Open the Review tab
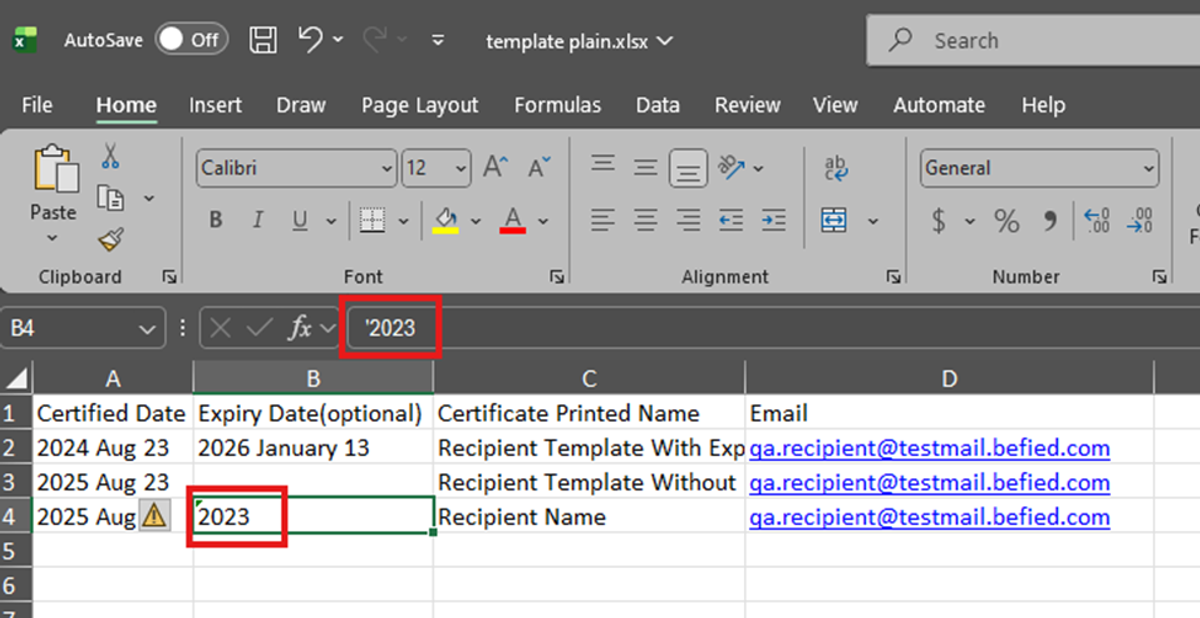 point(748,105)
